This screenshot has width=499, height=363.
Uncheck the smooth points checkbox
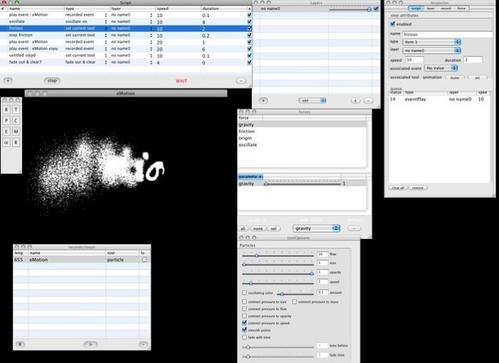[244, 330]
